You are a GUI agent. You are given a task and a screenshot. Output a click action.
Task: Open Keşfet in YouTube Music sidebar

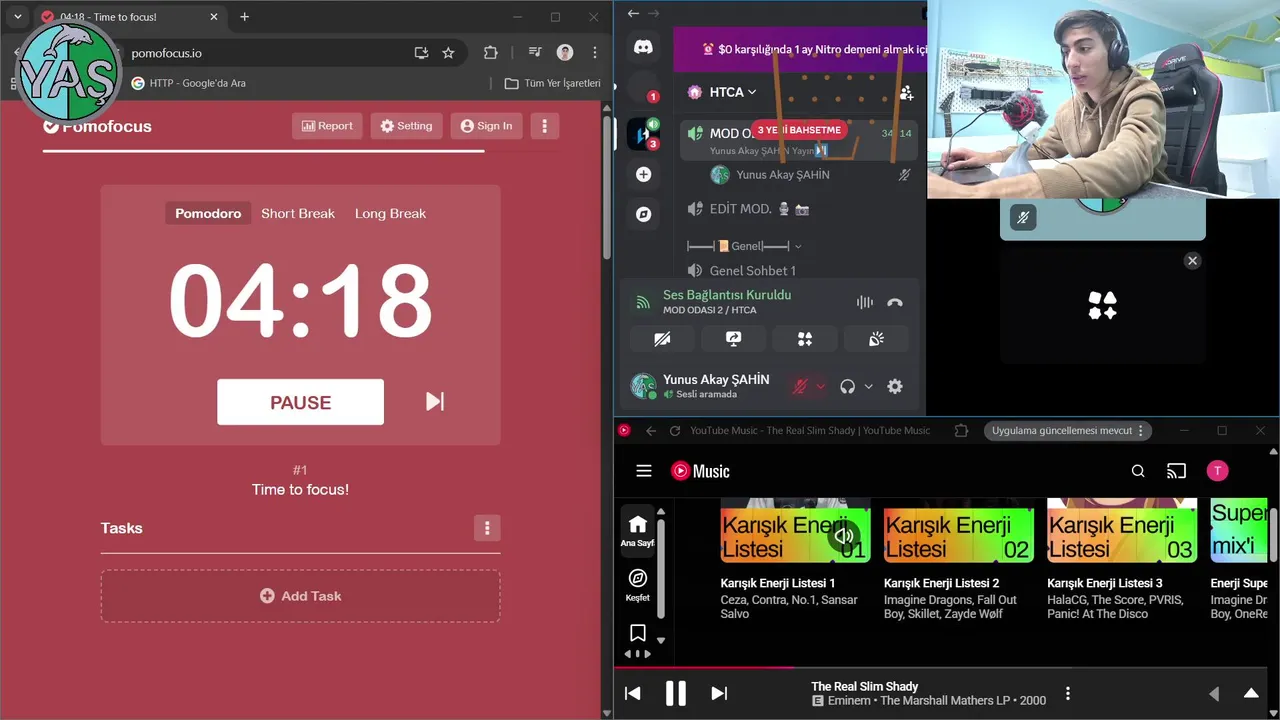[638, 585]
